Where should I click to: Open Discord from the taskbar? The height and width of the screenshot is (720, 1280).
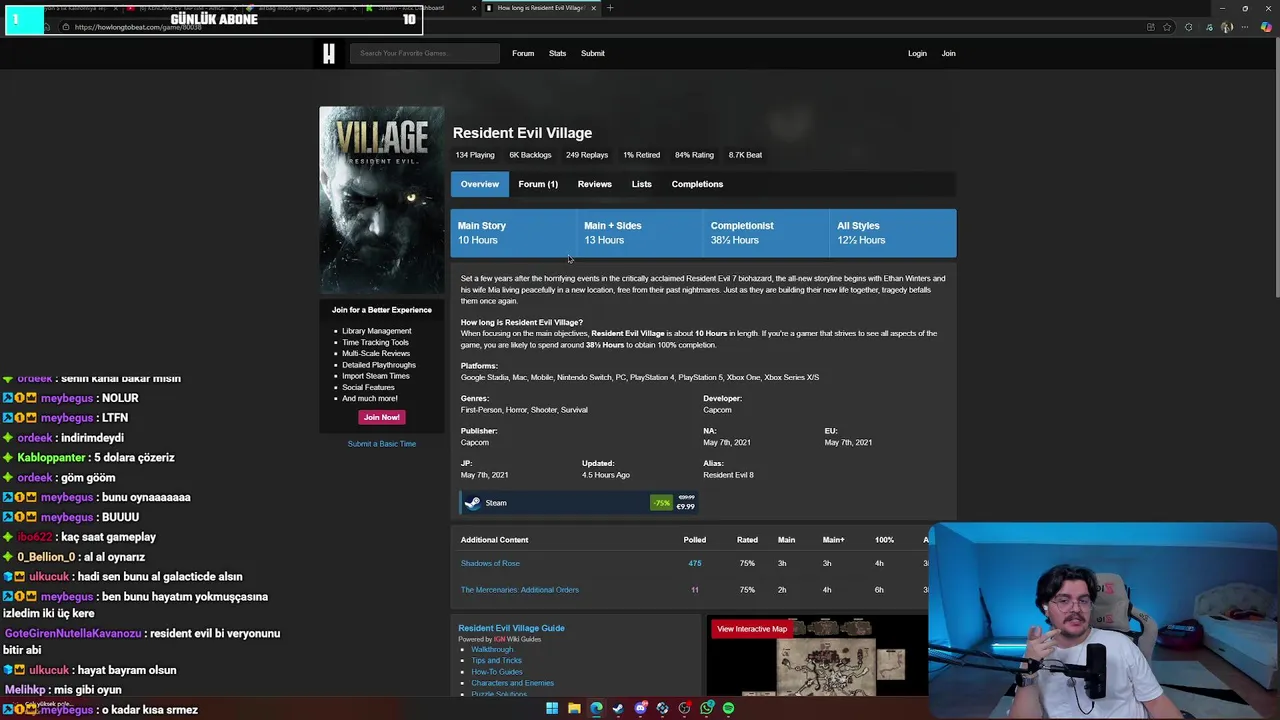(x=640, y=708)
